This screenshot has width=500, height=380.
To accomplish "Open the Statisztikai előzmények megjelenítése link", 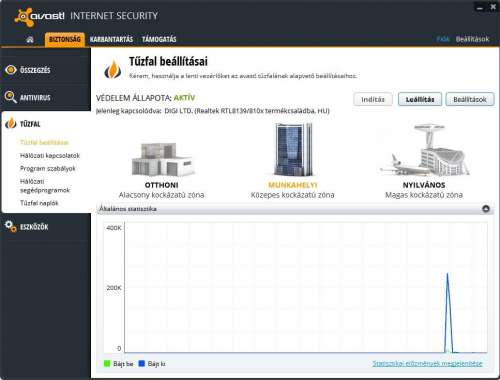I will click(x=427, y=363).
